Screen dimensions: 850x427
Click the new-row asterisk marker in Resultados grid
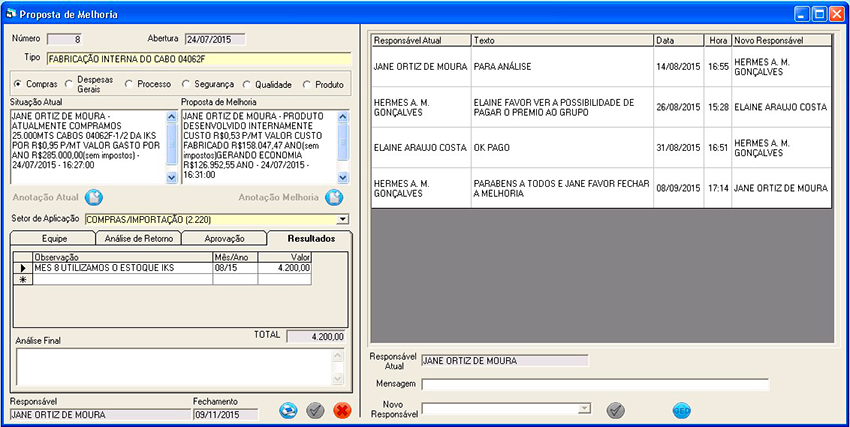click(23, 279)
